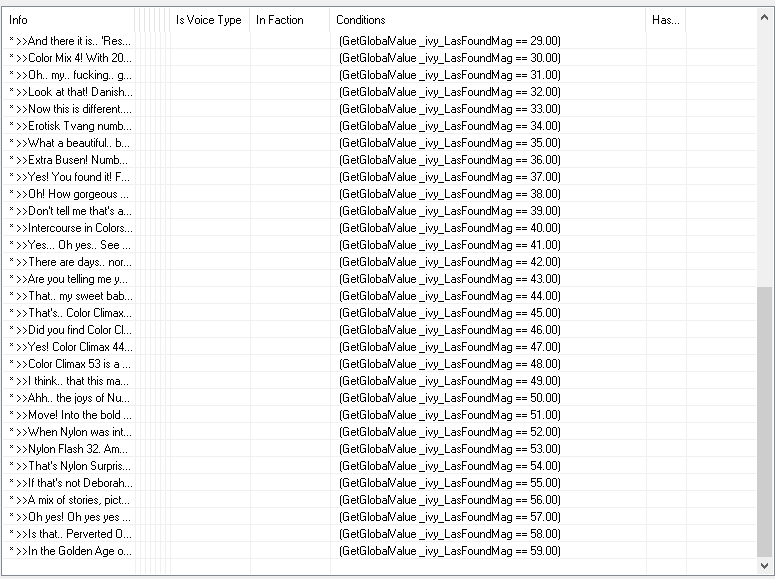This screenshot has width=775, height=579.
Task: Click the condition _ivy_LasFoundMag == 37.00
Action: pyautogui.click(x=450, y=177)
